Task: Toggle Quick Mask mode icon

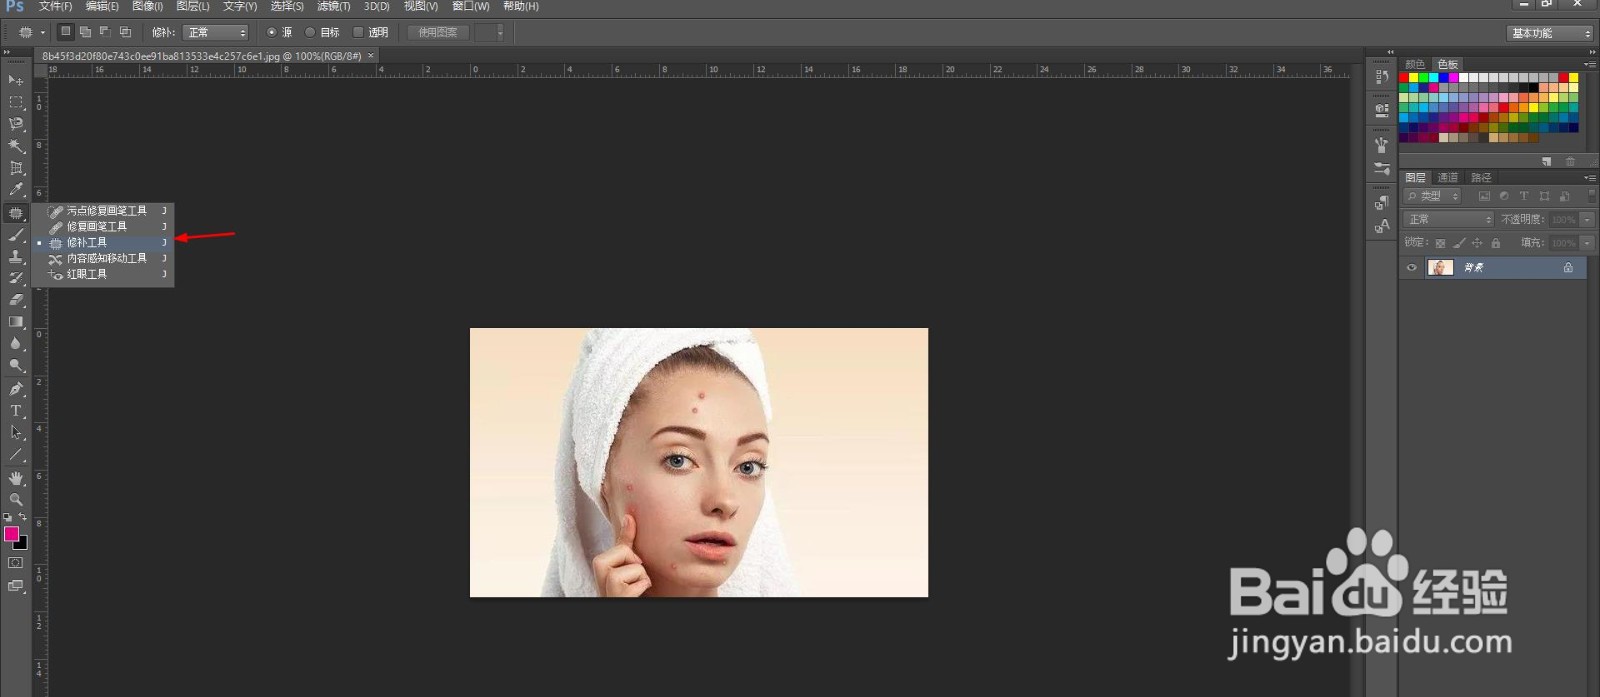Action: click(x=15, y=563)
